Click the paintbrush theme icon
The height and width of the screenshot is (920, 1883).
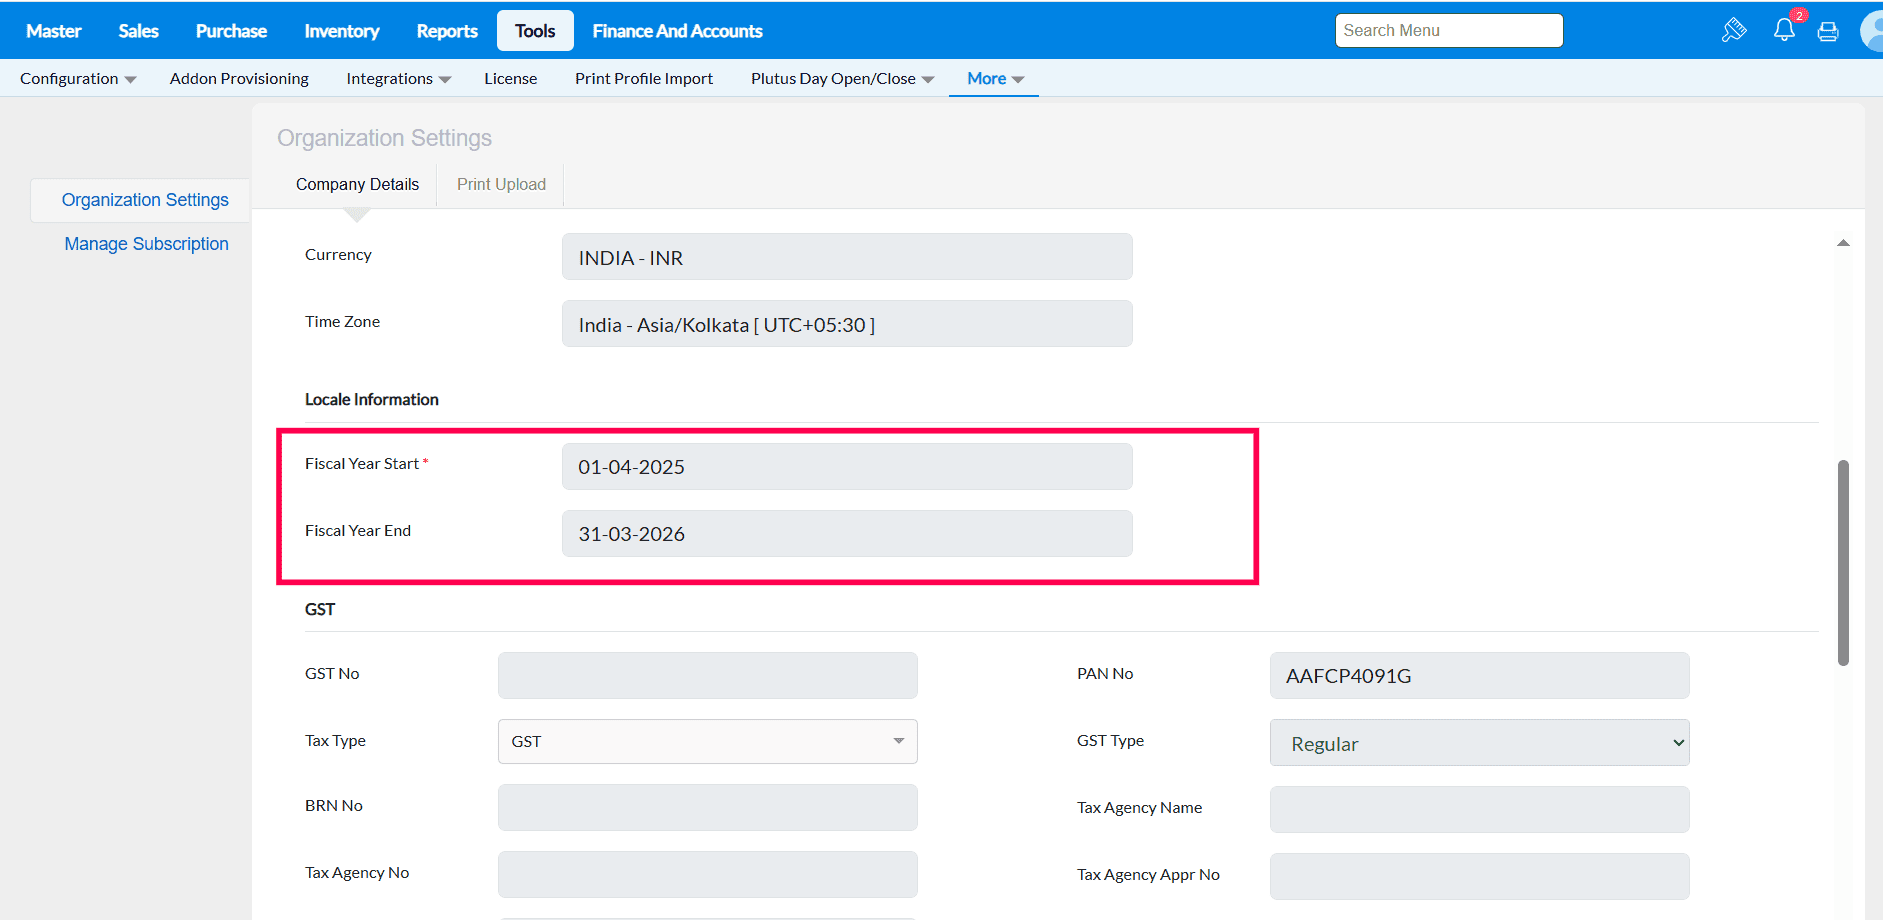(x=1734, y=31)
